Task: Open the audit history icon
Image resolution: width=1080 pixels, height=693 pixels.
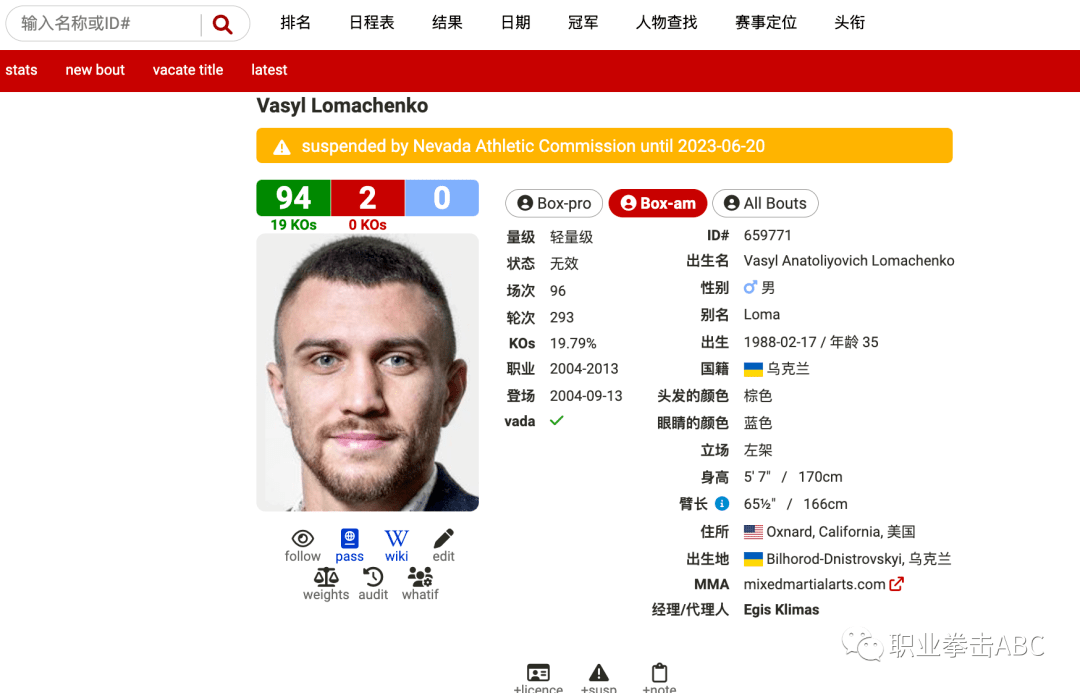Action: pos(373,577)
